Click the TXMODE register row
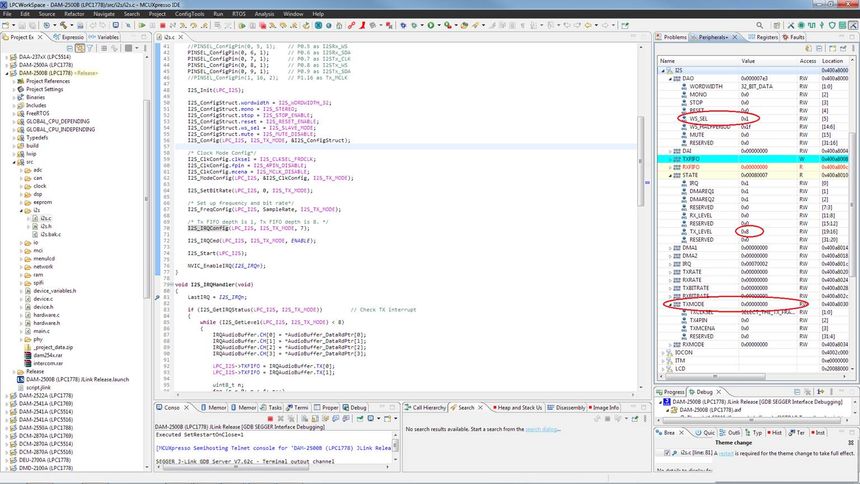The height and width of the screenshot is (484, 860). pos(754,304)
